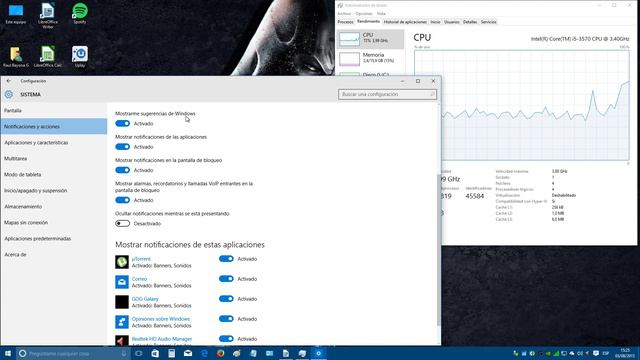Turn off µTorrent notifications switch

point(226,259)
